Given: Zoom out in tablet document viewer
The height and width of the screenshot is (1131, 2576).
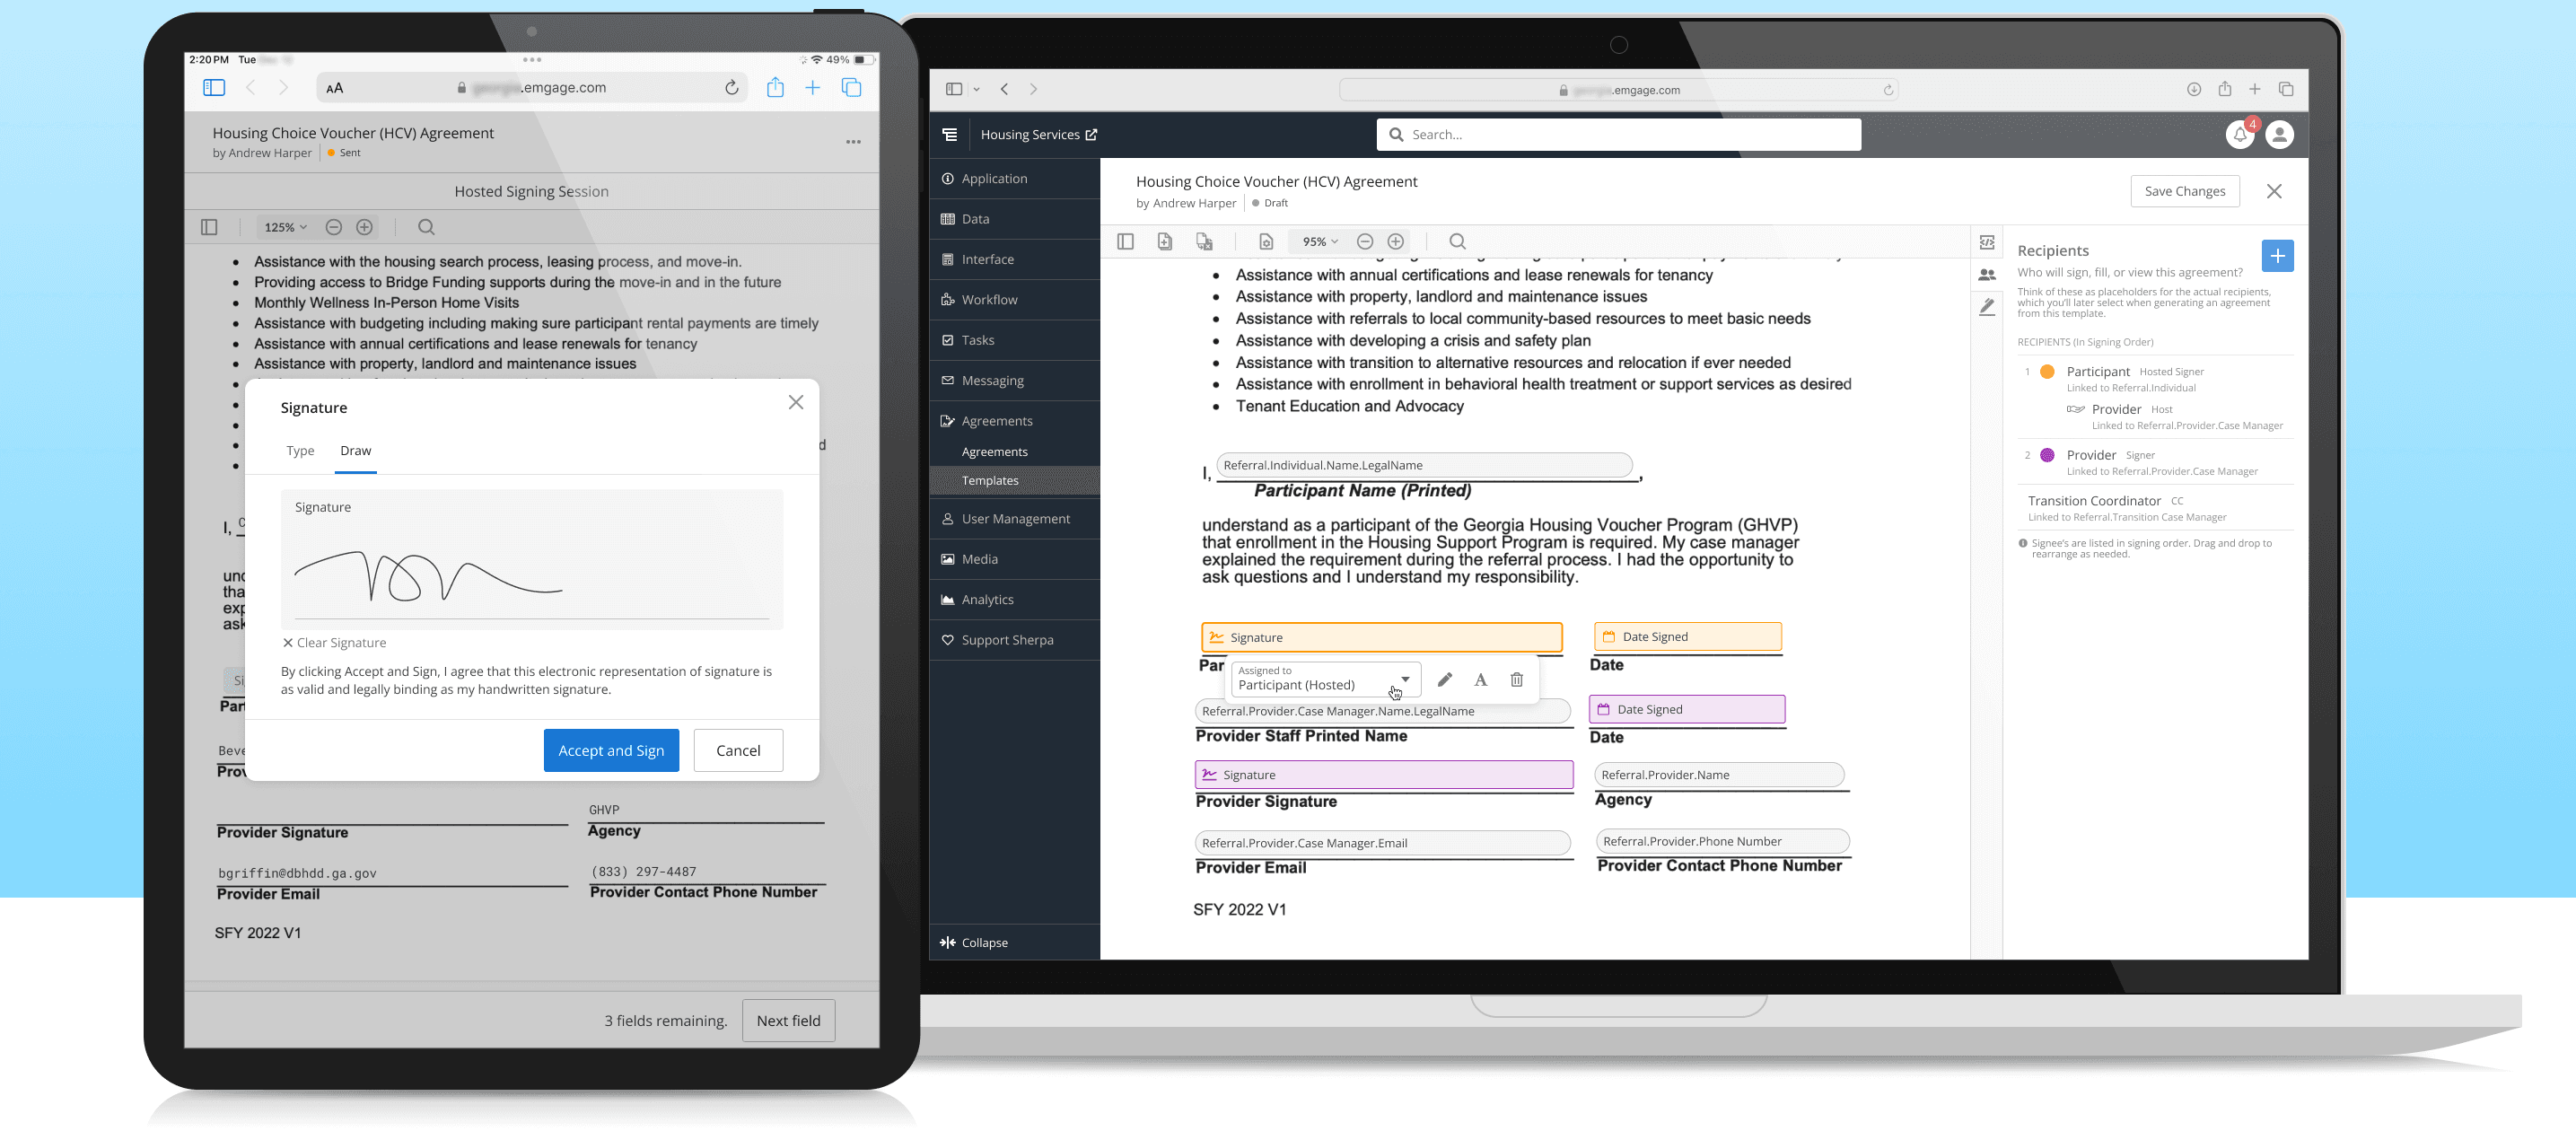Looking at the screenshot, I should coord(334,227).
